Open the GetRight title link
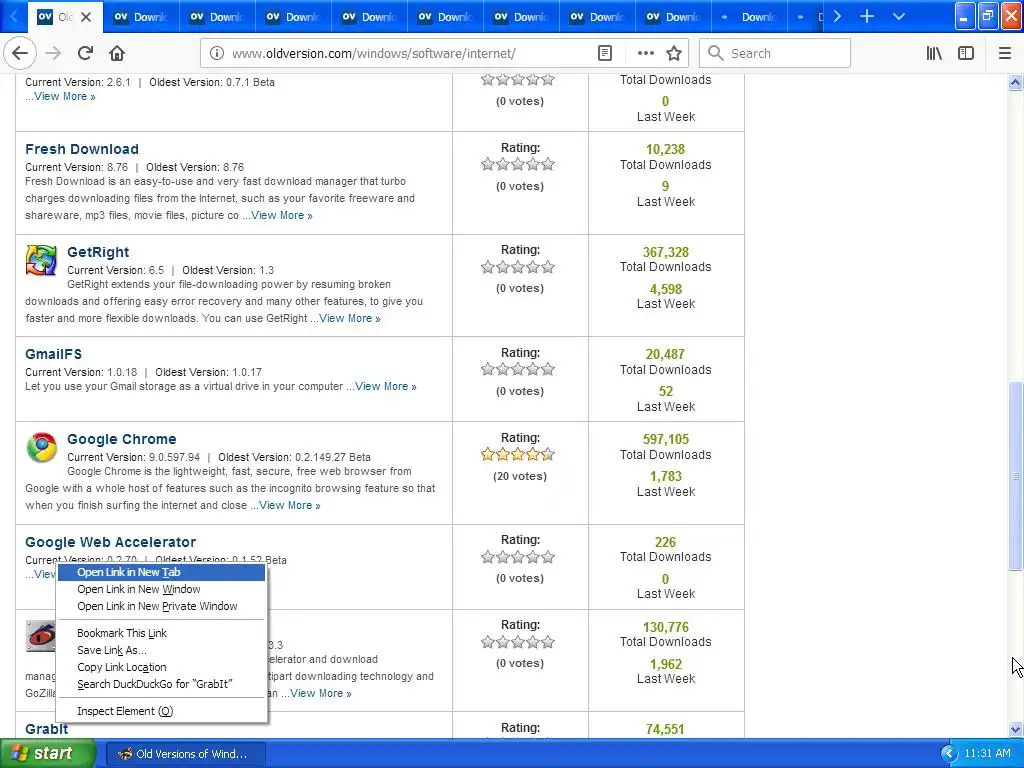The image size is (1024, 768). click(98, 252)
